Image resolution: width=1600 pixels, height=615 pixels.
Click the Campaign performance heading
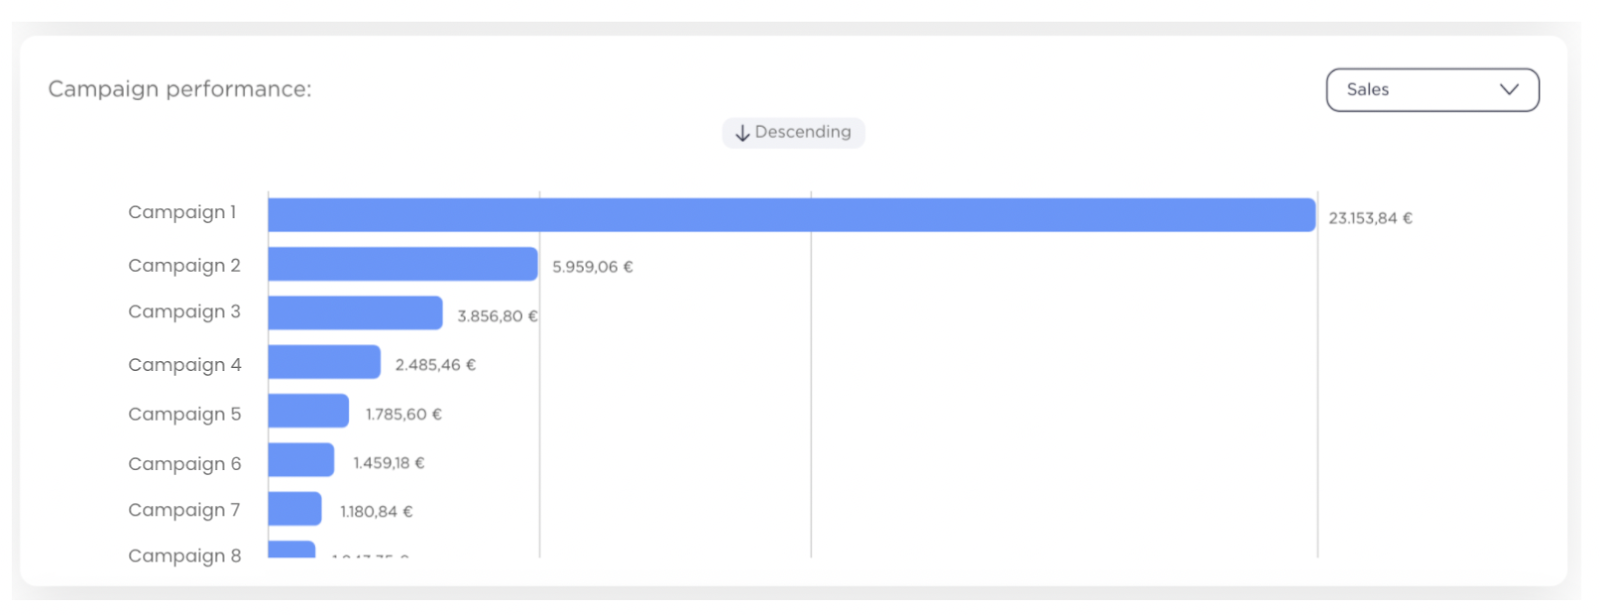(180, 89)
